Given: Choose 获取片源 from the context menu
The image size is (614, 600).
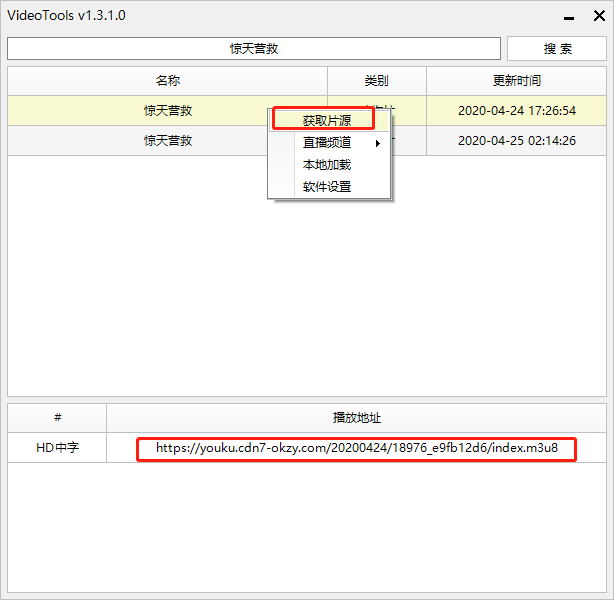Looking at the screenshot, I should pos(327,120).
